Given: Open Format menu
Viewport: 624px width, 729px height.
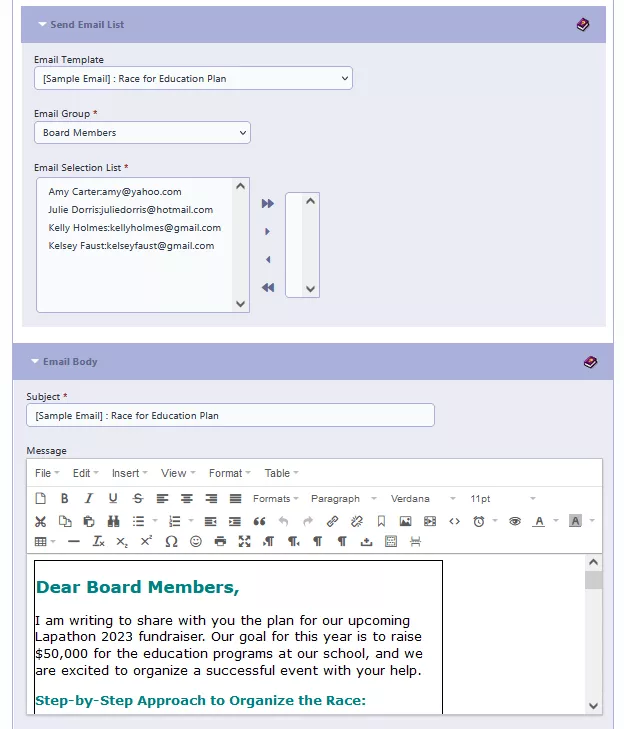Looking at the screenshot, I should pyautogui.click(x=229, y=473).
